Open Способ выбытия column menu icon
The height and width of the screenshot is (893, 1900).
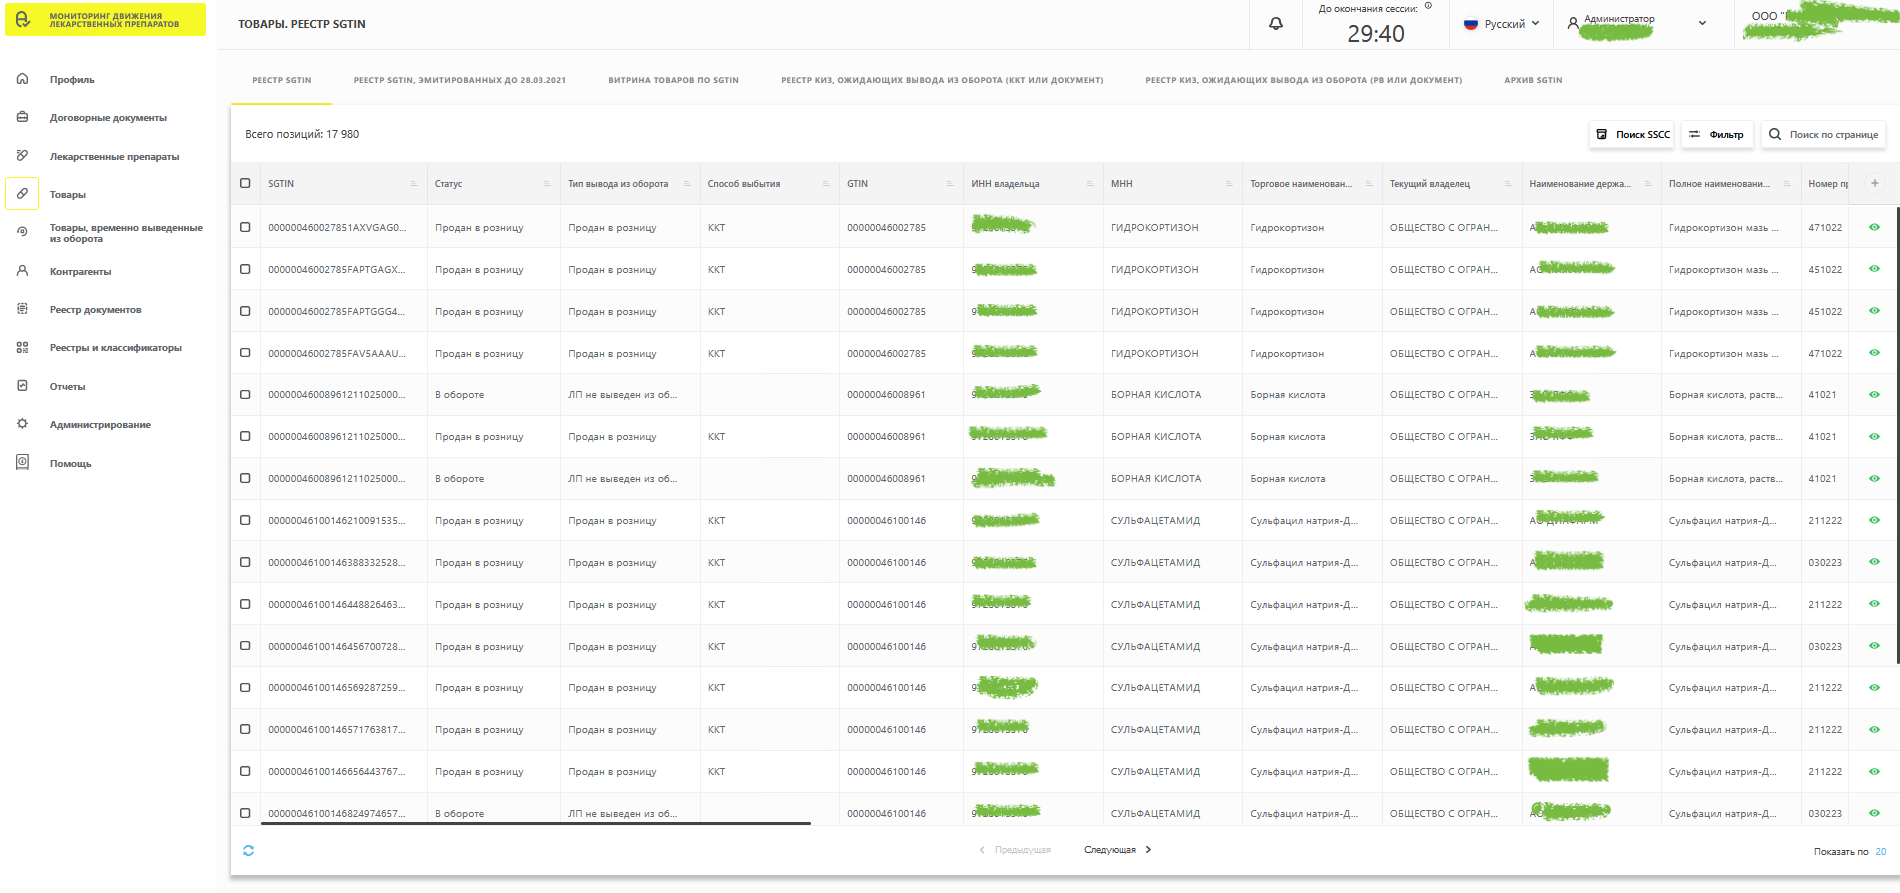click(826, 184)
